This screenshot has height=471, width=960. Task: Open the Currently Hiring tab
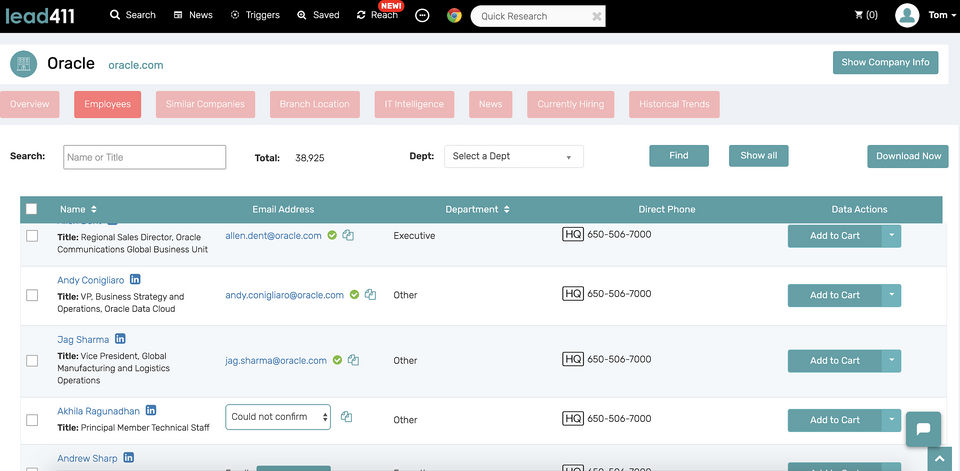571,104
